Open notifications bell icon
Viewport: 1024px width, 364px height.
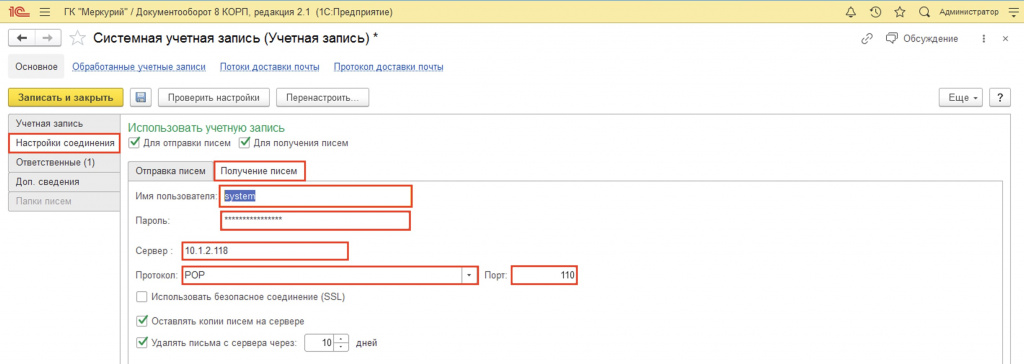tap(850, 12)
